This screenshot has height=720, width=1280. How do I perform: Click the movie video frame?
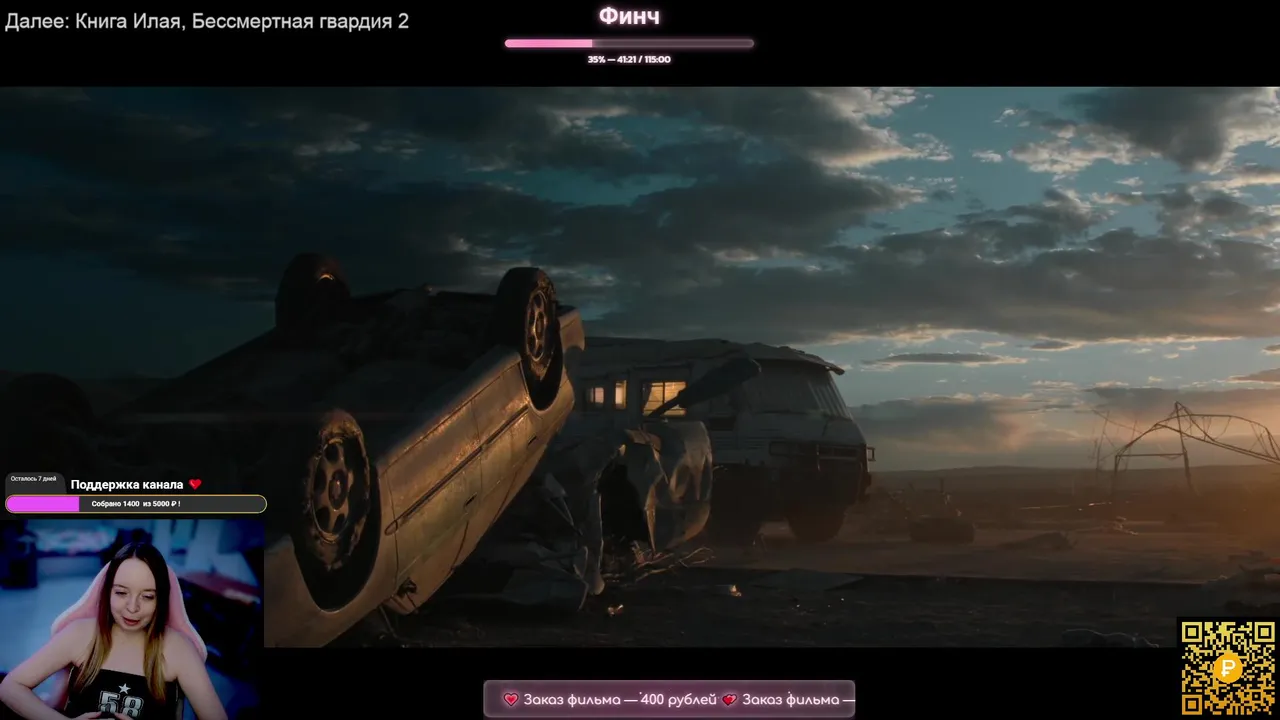pos(640,366)
